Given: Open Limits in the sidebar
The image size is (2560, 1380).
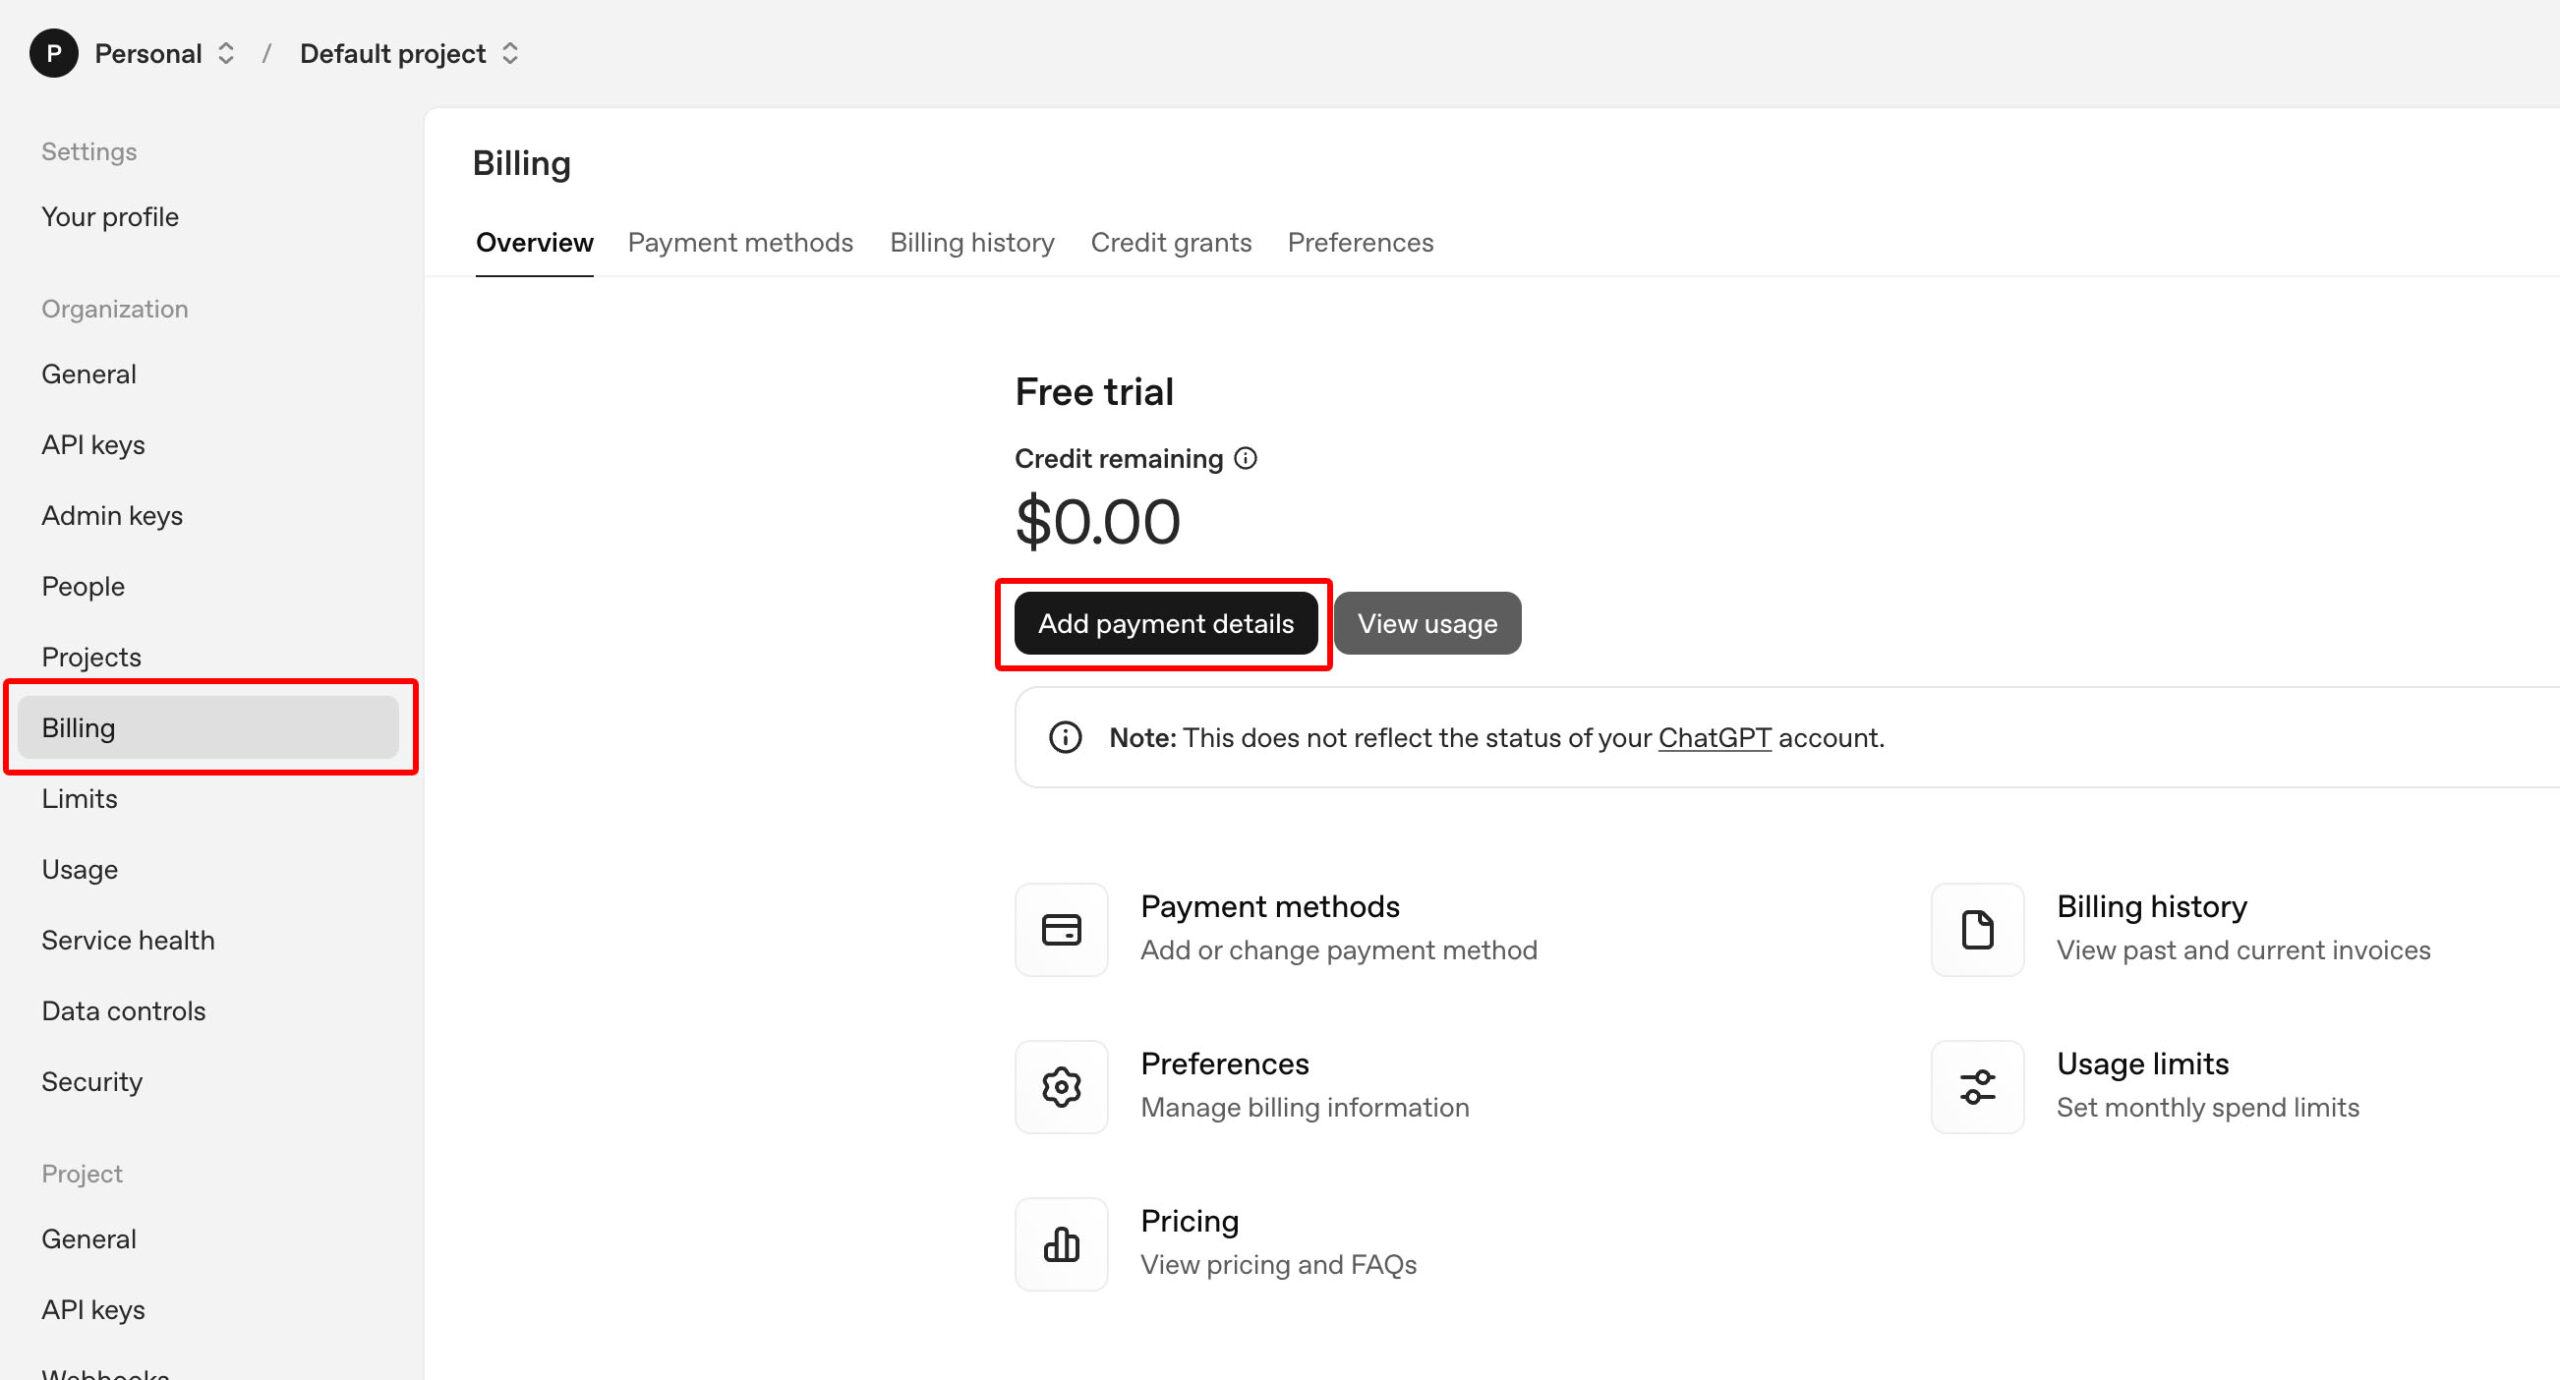Looking at the screenshot, I should coord(79,798).
